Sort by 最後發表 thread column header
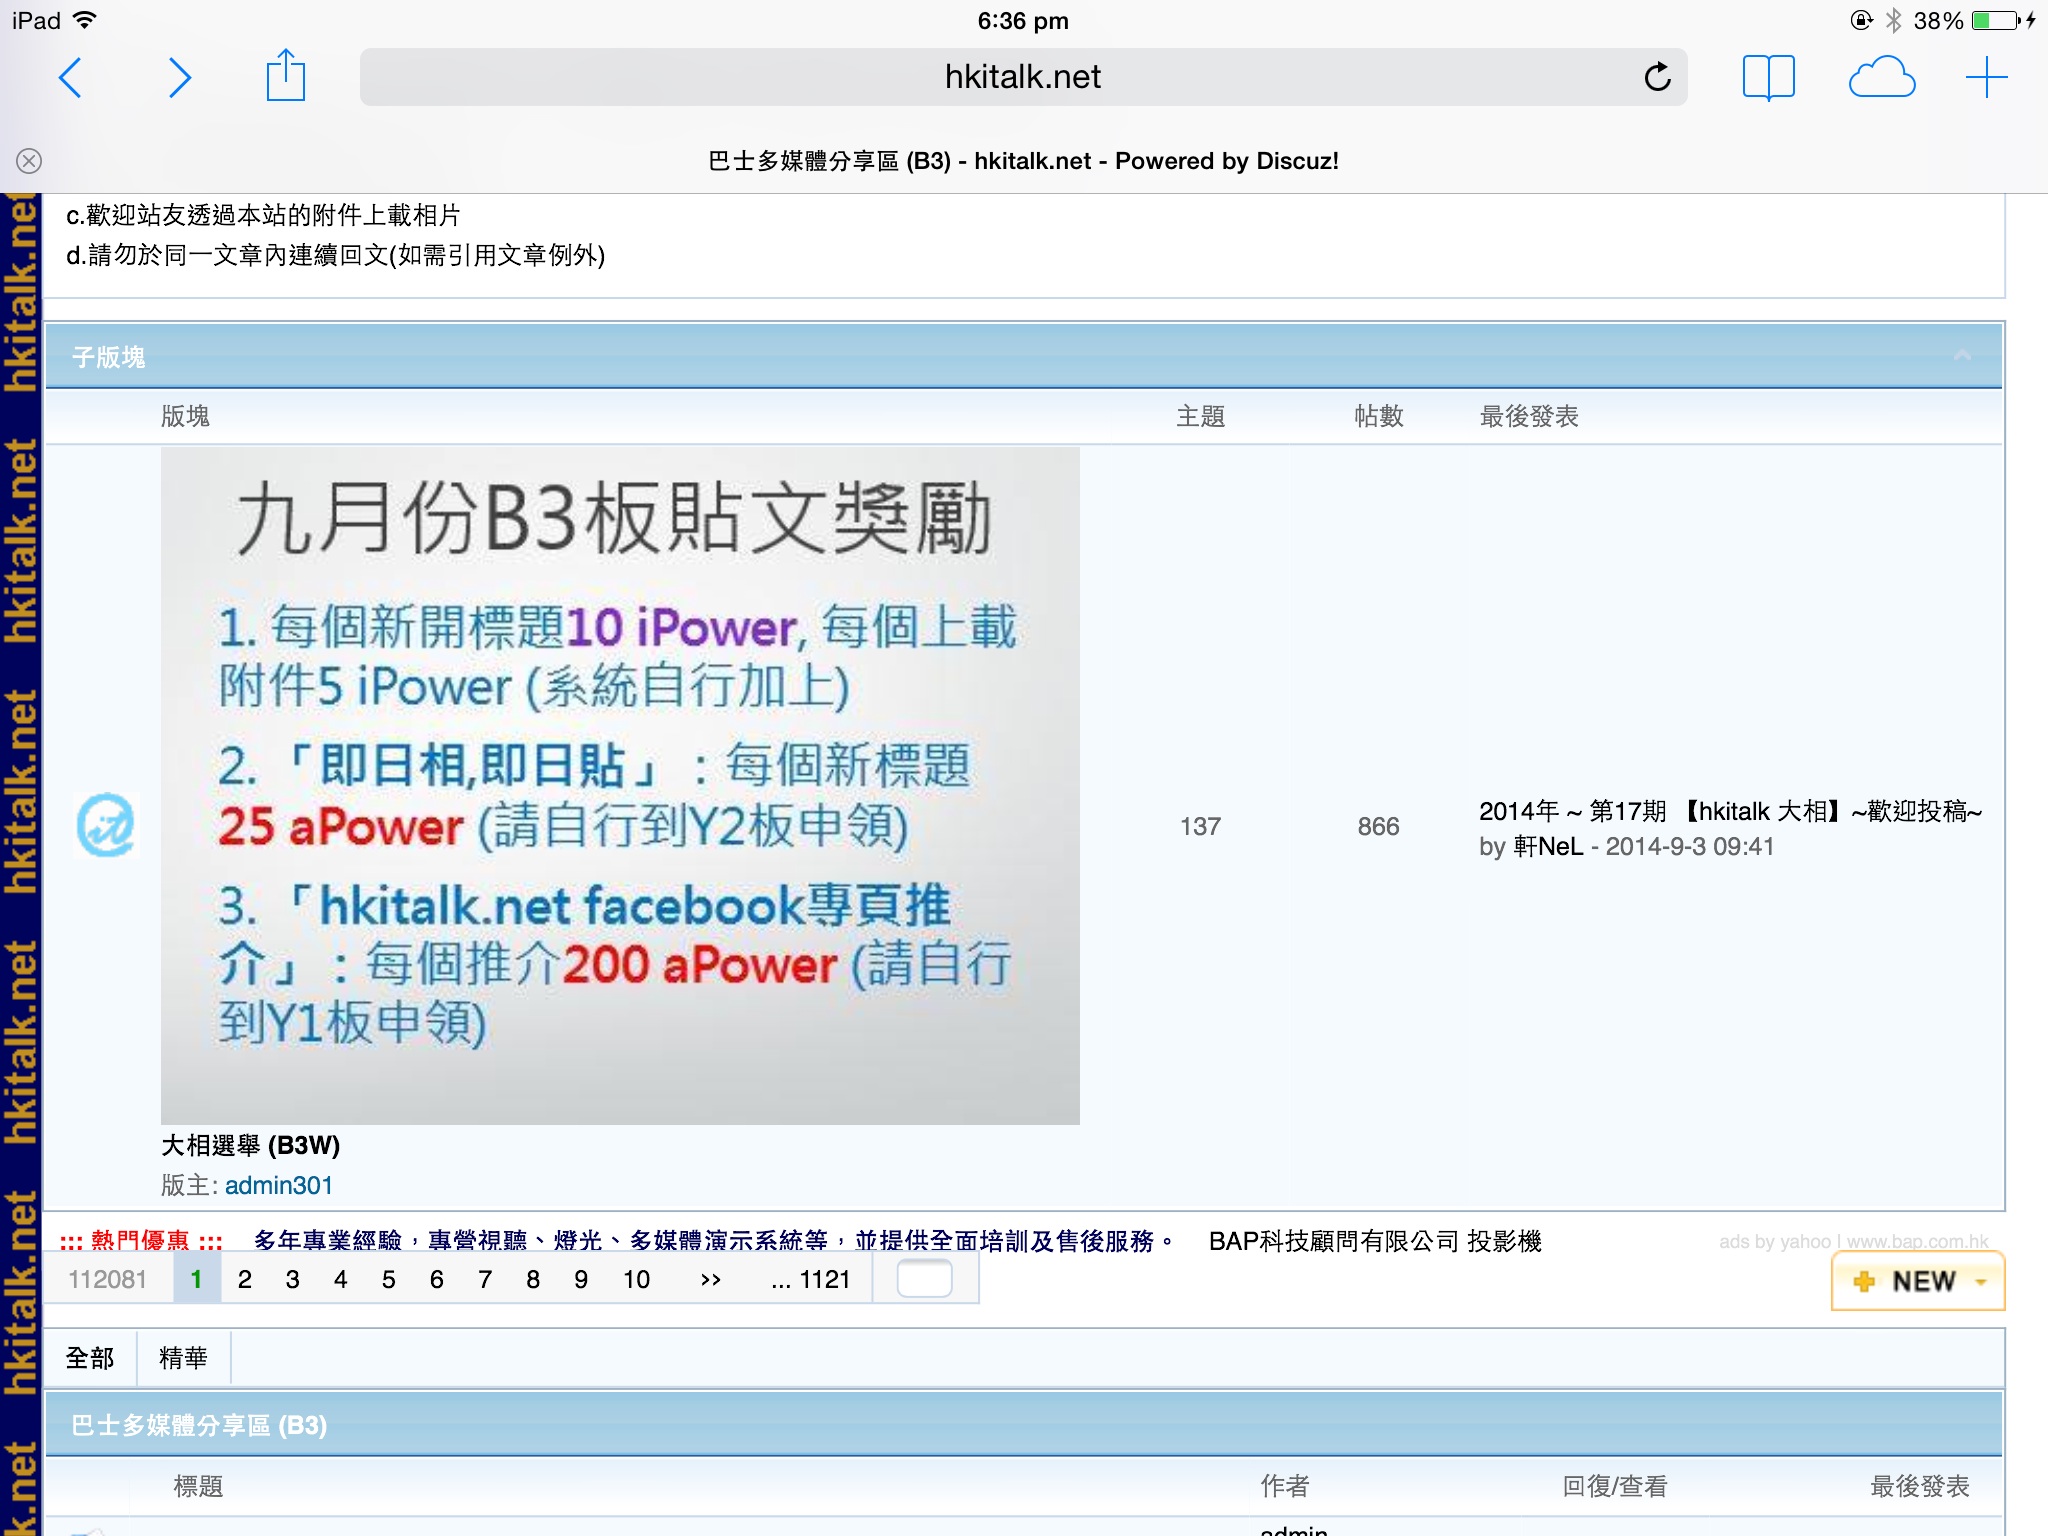This screenshot has height=1536, width=2048. tap(1920, 1486)
